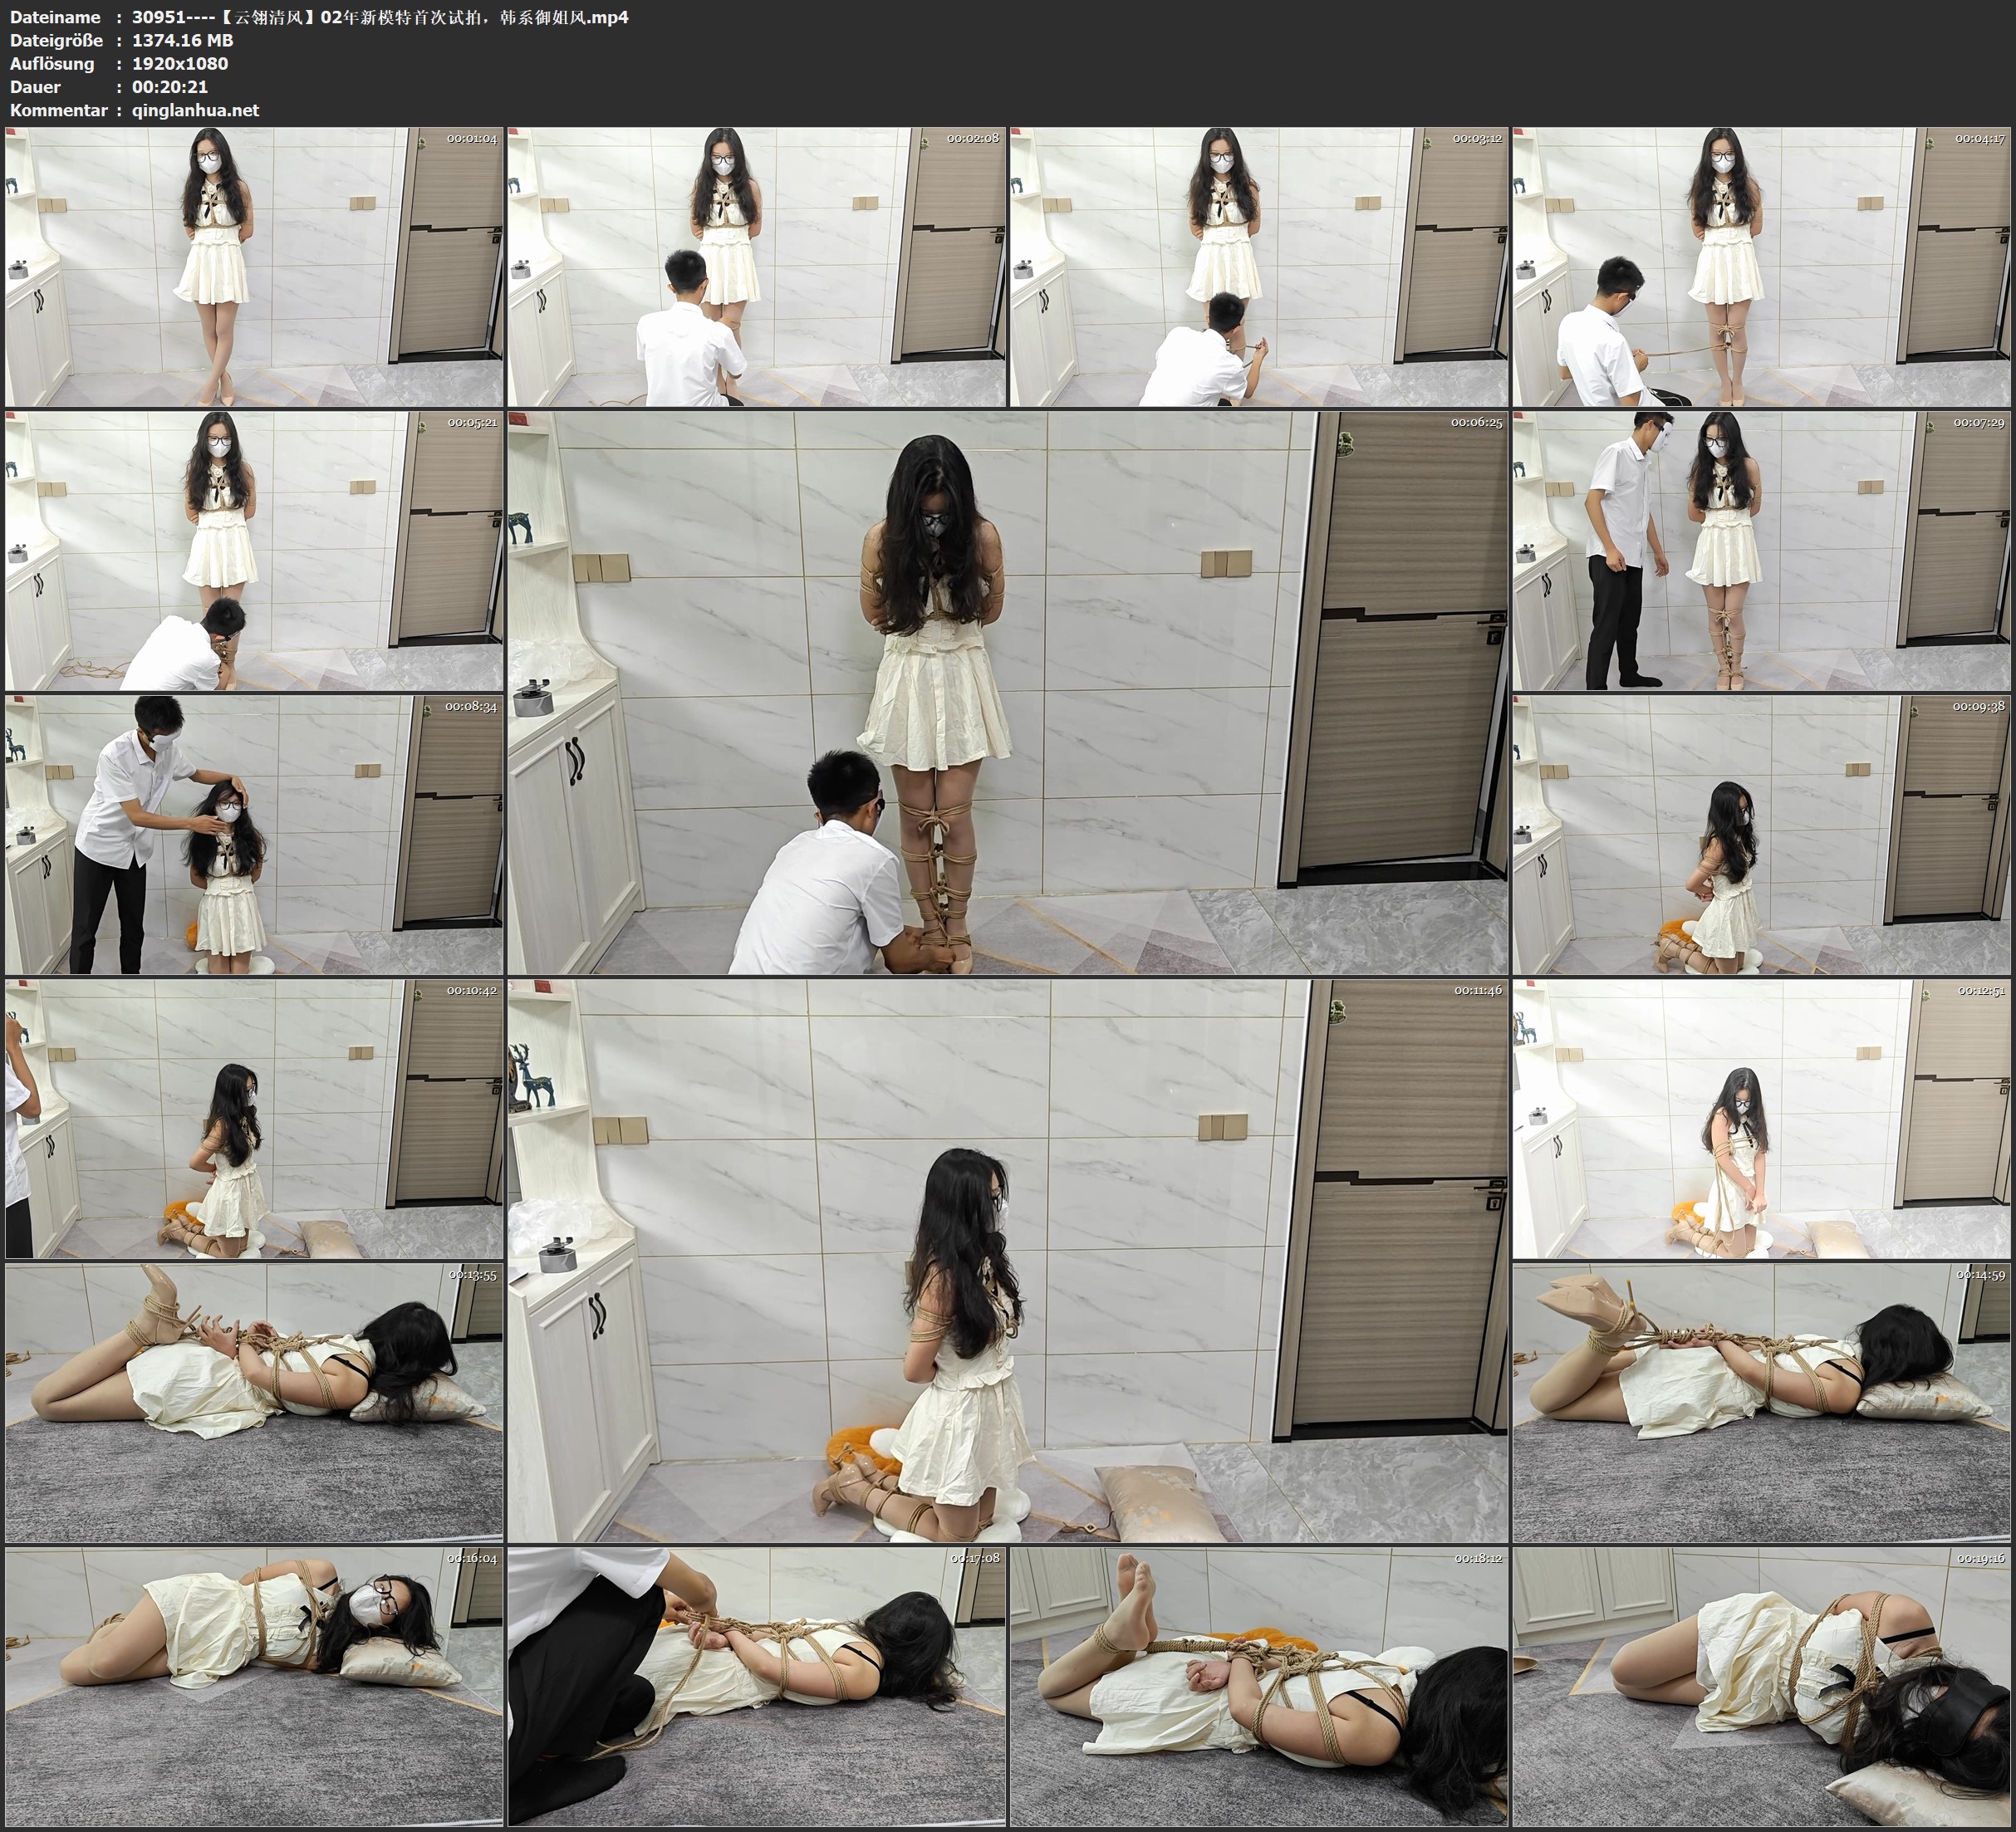Click the frame labeled 00:12:51
This screenshot has height=1832, width=2016.
pos(1762,1119)
